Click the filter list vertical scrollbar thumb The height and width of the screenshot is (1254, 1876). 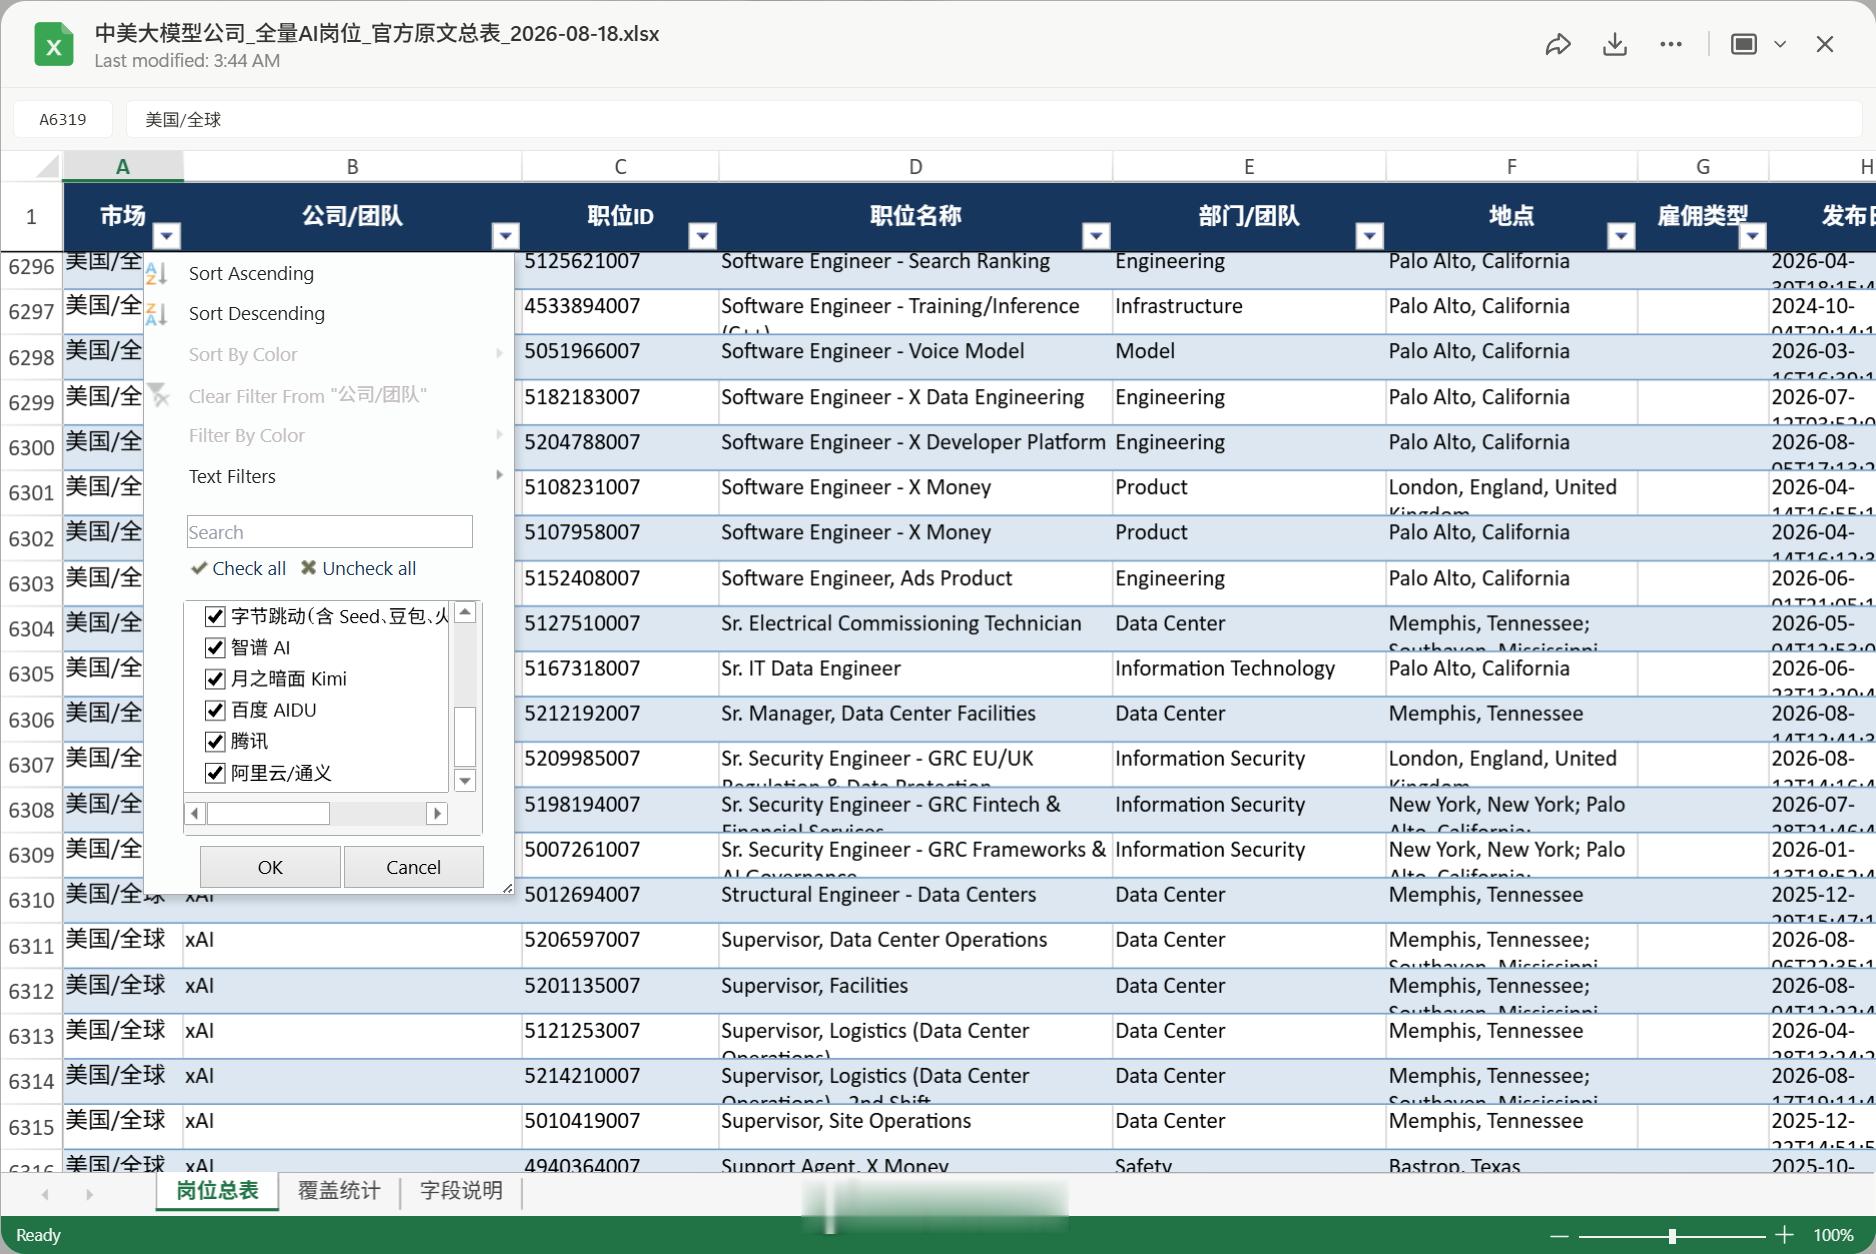pyautogui.click(x=465, y=736)
